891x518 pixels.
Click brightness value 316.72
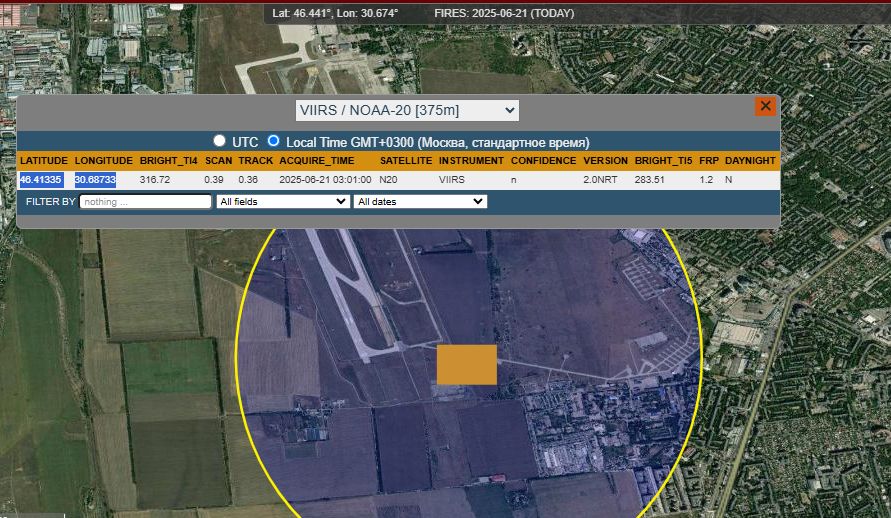tap(155, 179)
